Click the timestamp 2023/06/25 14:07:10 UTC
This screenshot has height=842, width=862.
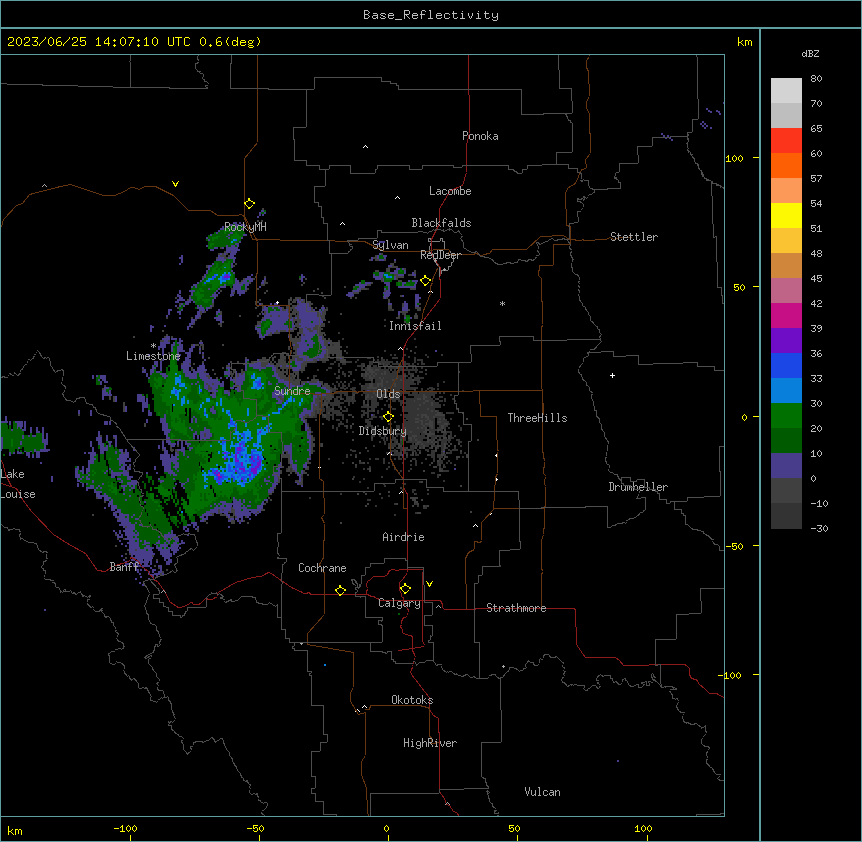pyautogui.click(x=99, y=42)
